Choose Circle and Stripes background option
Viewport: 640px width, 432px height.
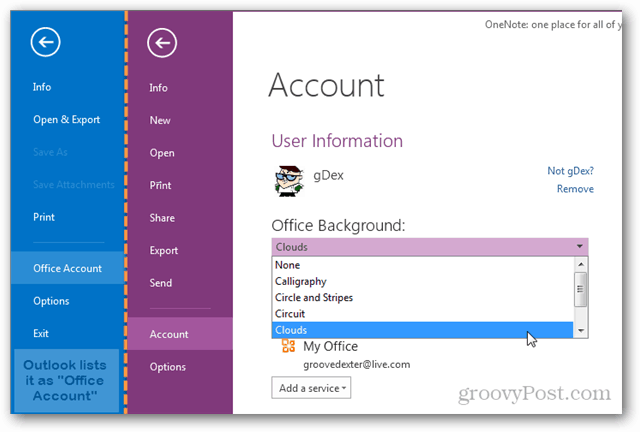click(423, 297)
